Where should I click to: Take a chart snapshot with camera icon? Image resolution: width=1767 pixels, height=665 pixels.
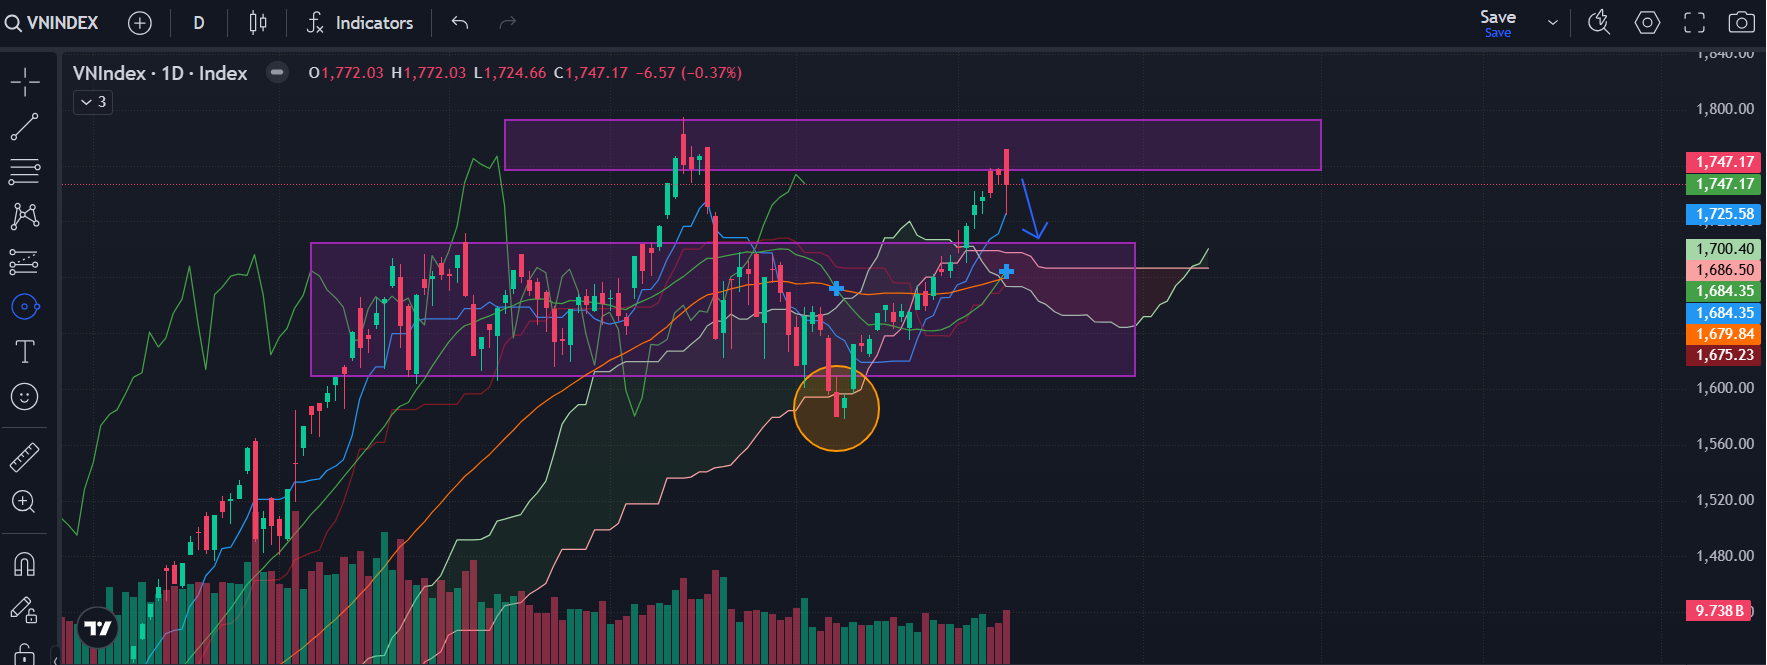pyautogui.click(x=1741, y=22)
